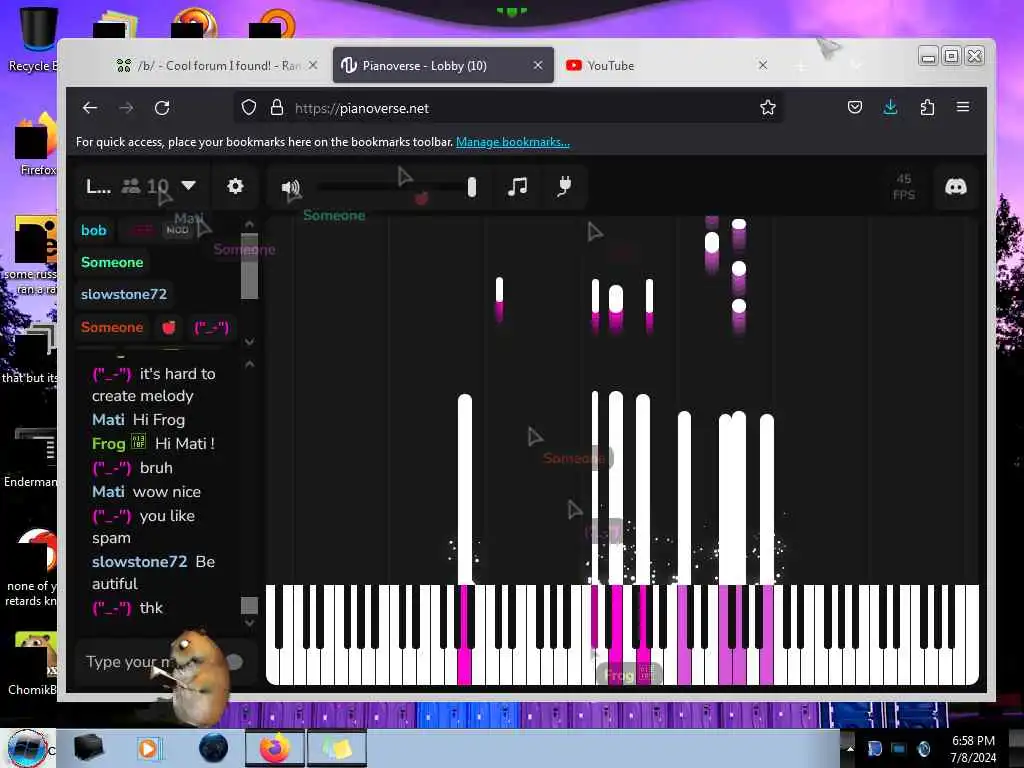Select slowstone72 in player list
1024x768 pixels.
(x=123, y=294)
